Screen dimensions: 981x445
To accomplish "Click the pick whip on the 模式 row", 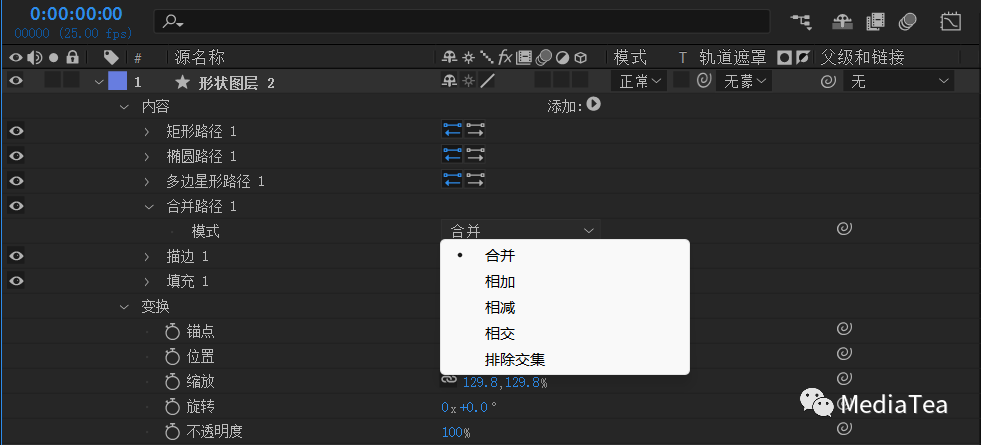I will (844, 228).
